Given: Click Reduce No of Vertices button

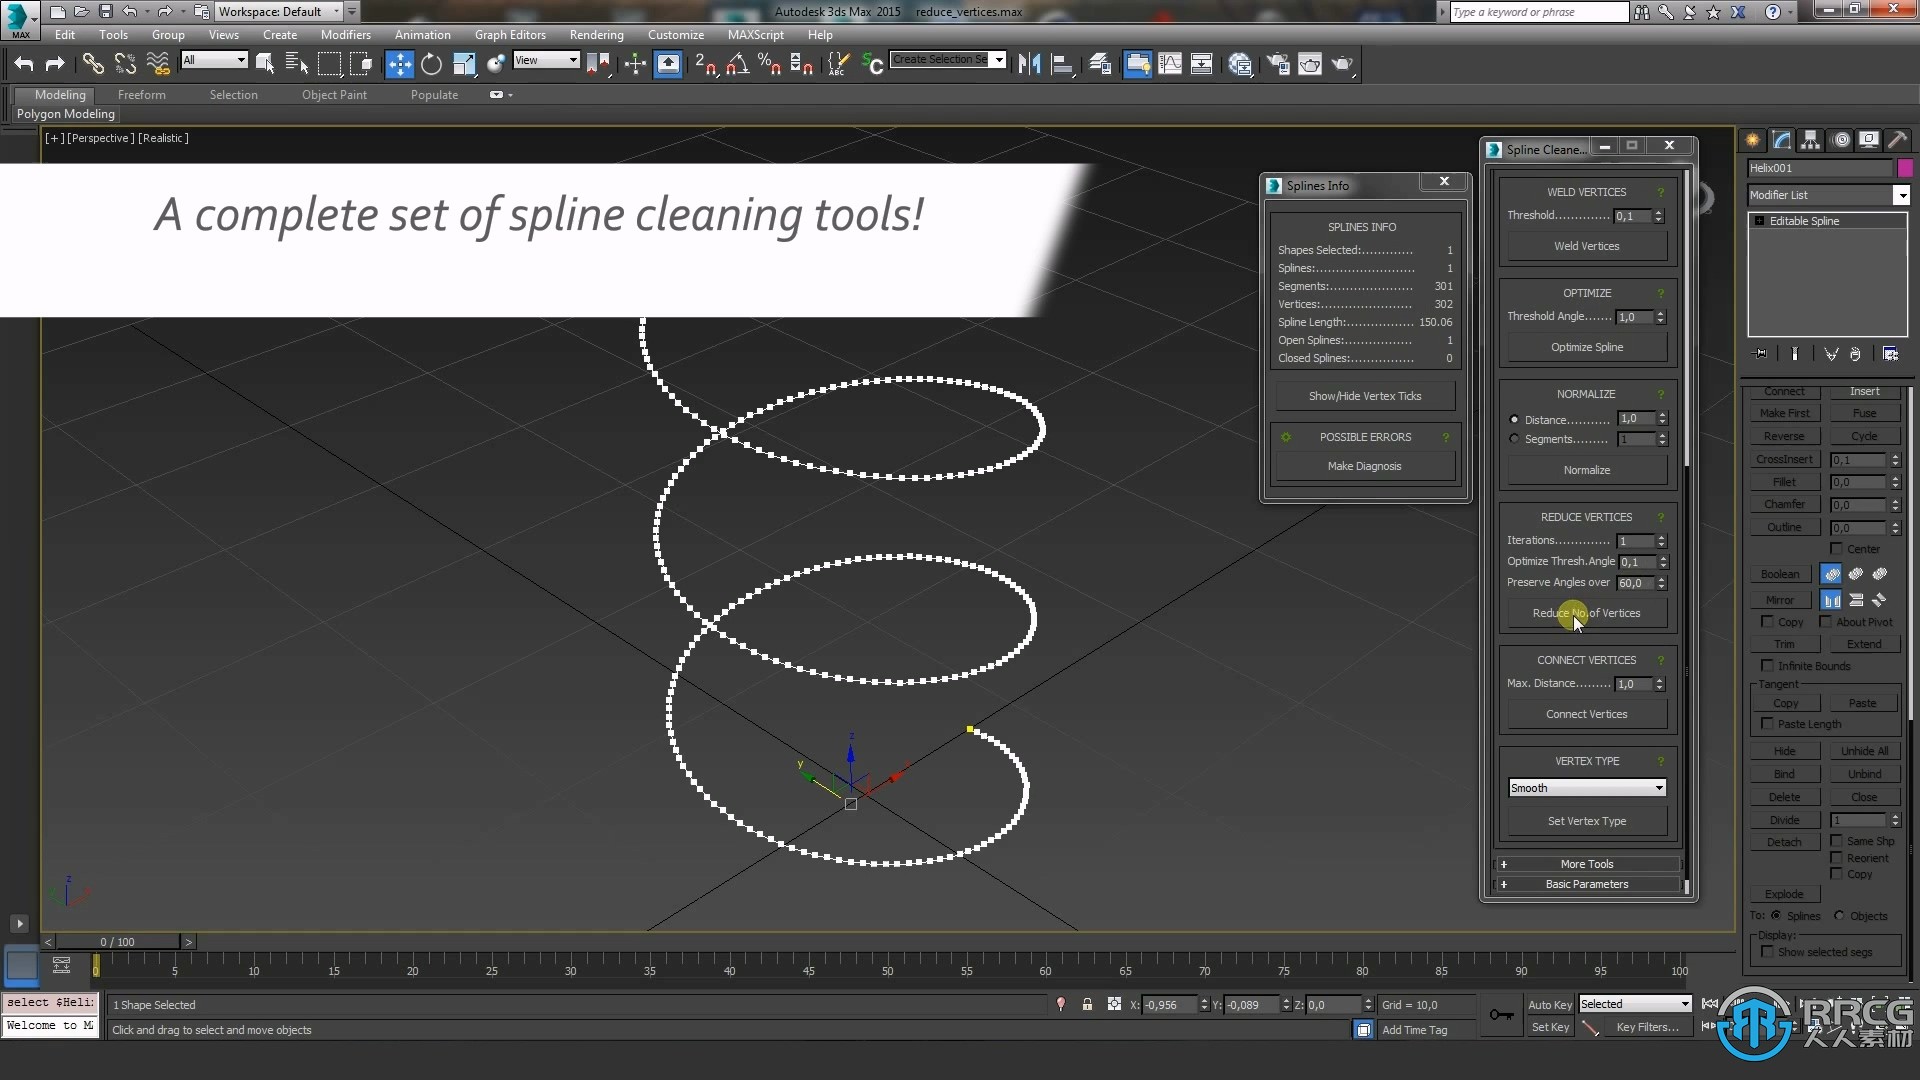Looking at the screenshot, I should point(1586,612).
